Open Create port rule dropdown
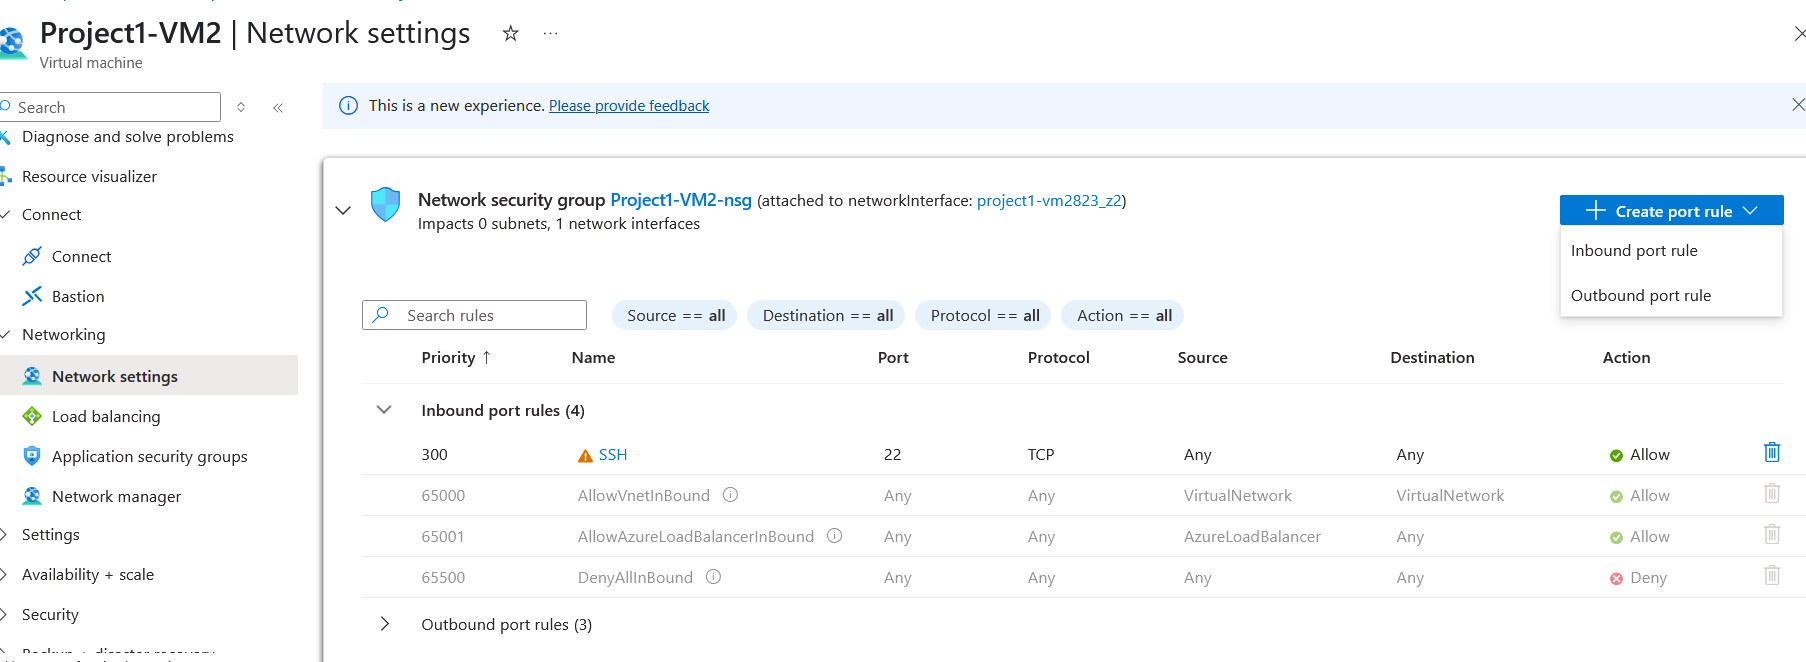This screenshot has height=662, width=1806. [x=1671, y=211]
